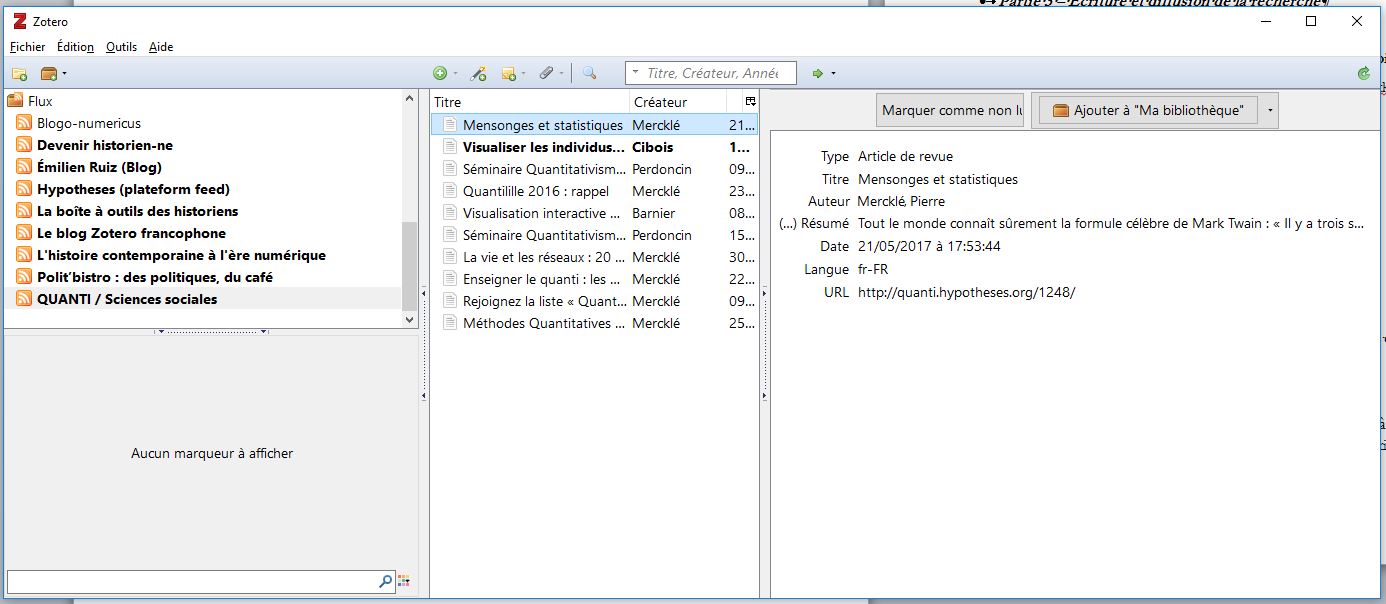1386x604 pixels.
Task: Click the URL http://quanti.hypotheses.org/1248/
Action: (x=966, y=292)
